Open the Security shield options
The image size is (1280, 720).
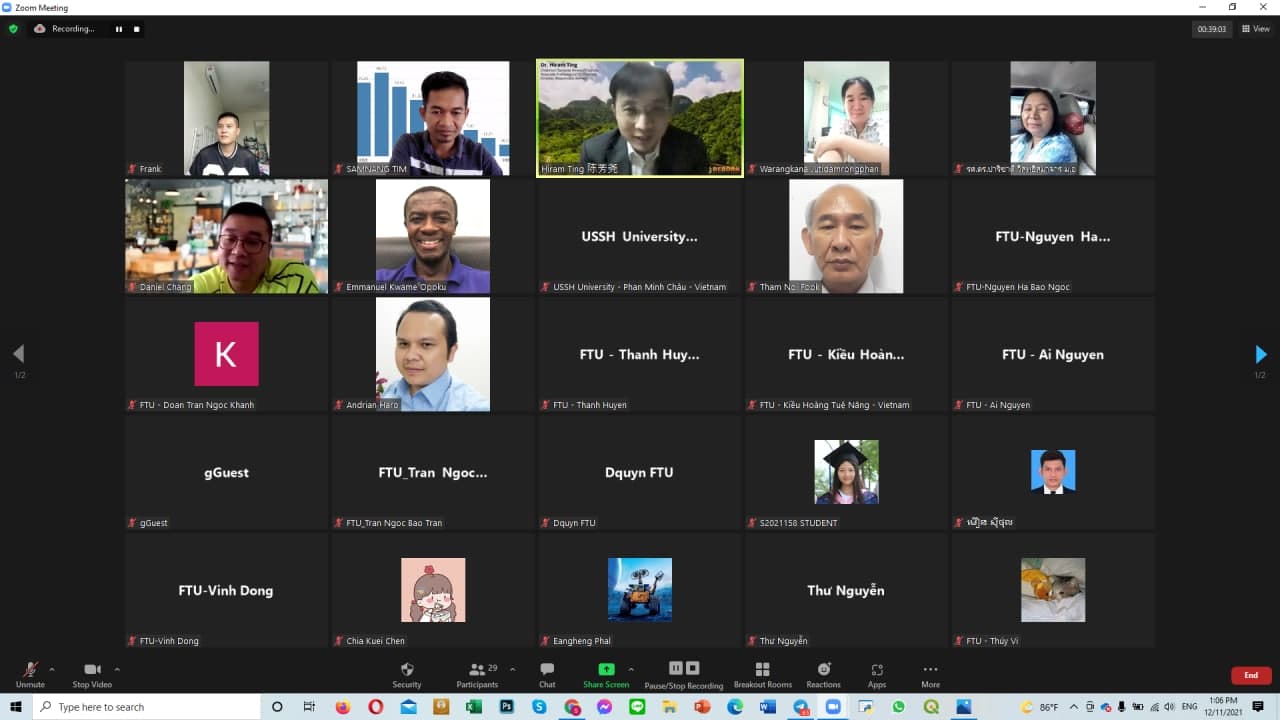coord(406,674)
